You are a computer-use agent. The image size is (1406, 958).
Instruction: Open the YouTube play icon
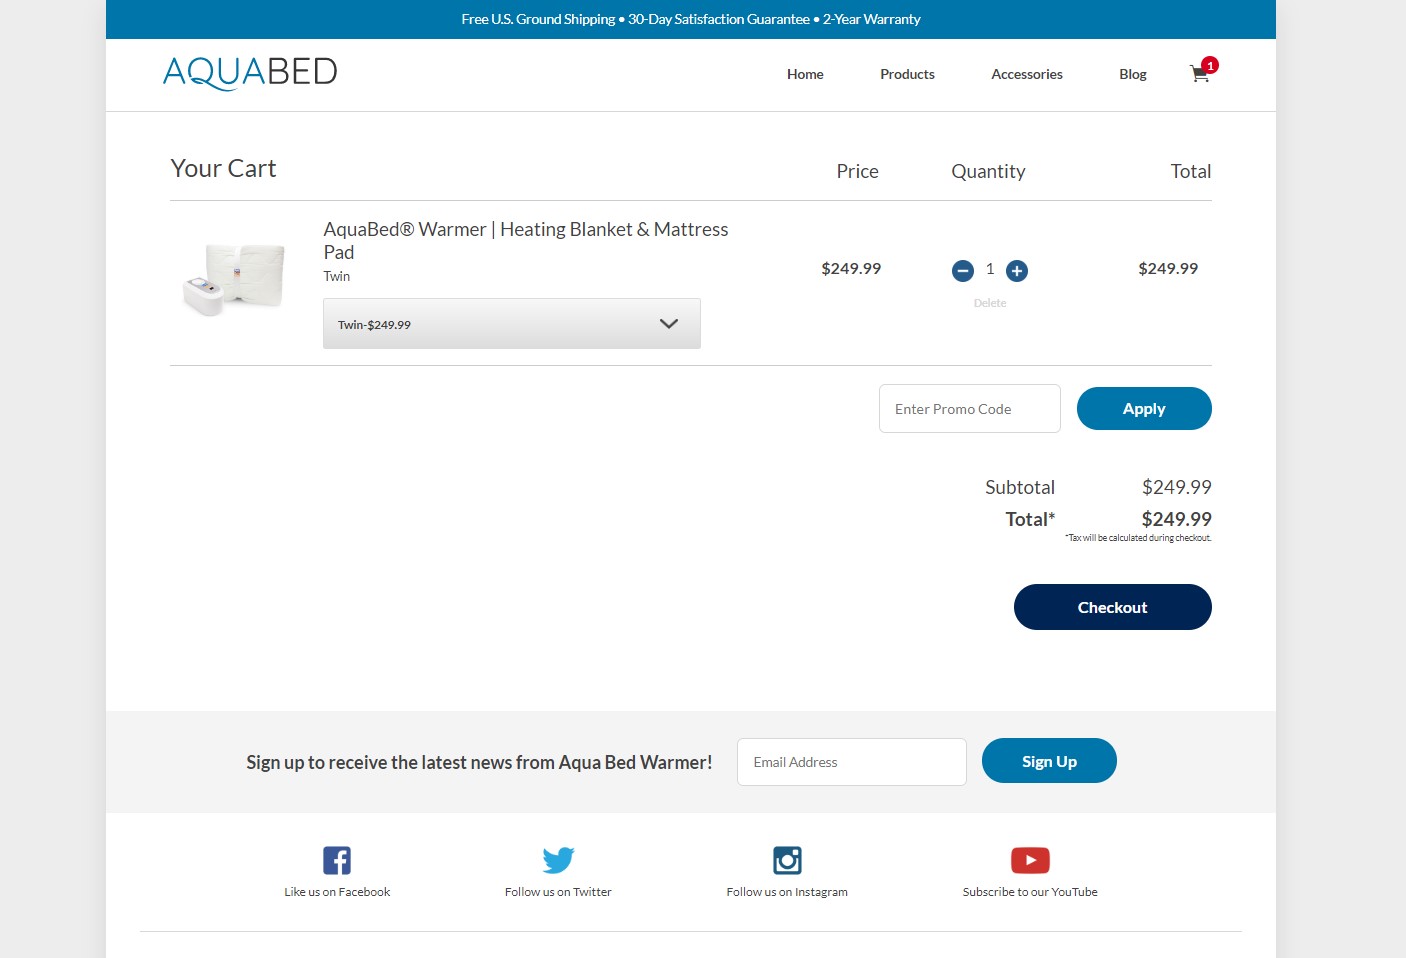click(x=1030, y=860)
